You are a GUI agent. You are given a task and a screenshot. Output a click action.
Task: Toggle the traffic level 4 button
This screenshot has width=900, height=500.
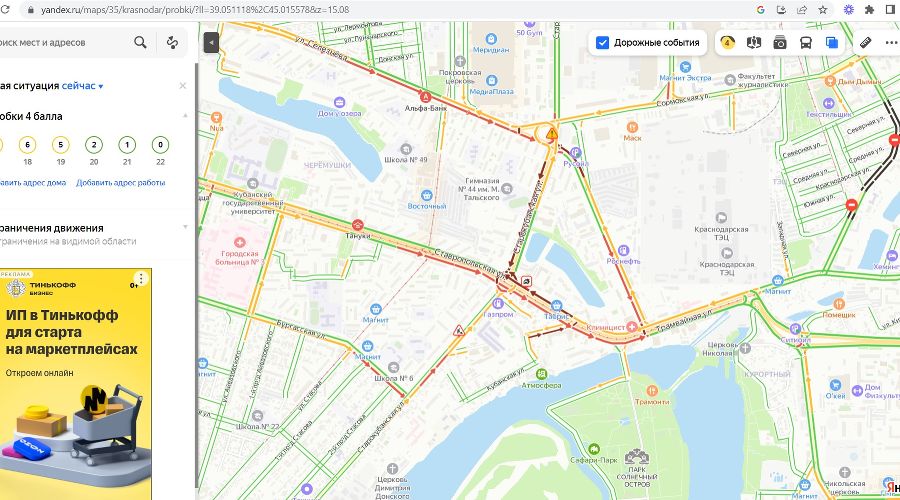(x=727, y=42)
